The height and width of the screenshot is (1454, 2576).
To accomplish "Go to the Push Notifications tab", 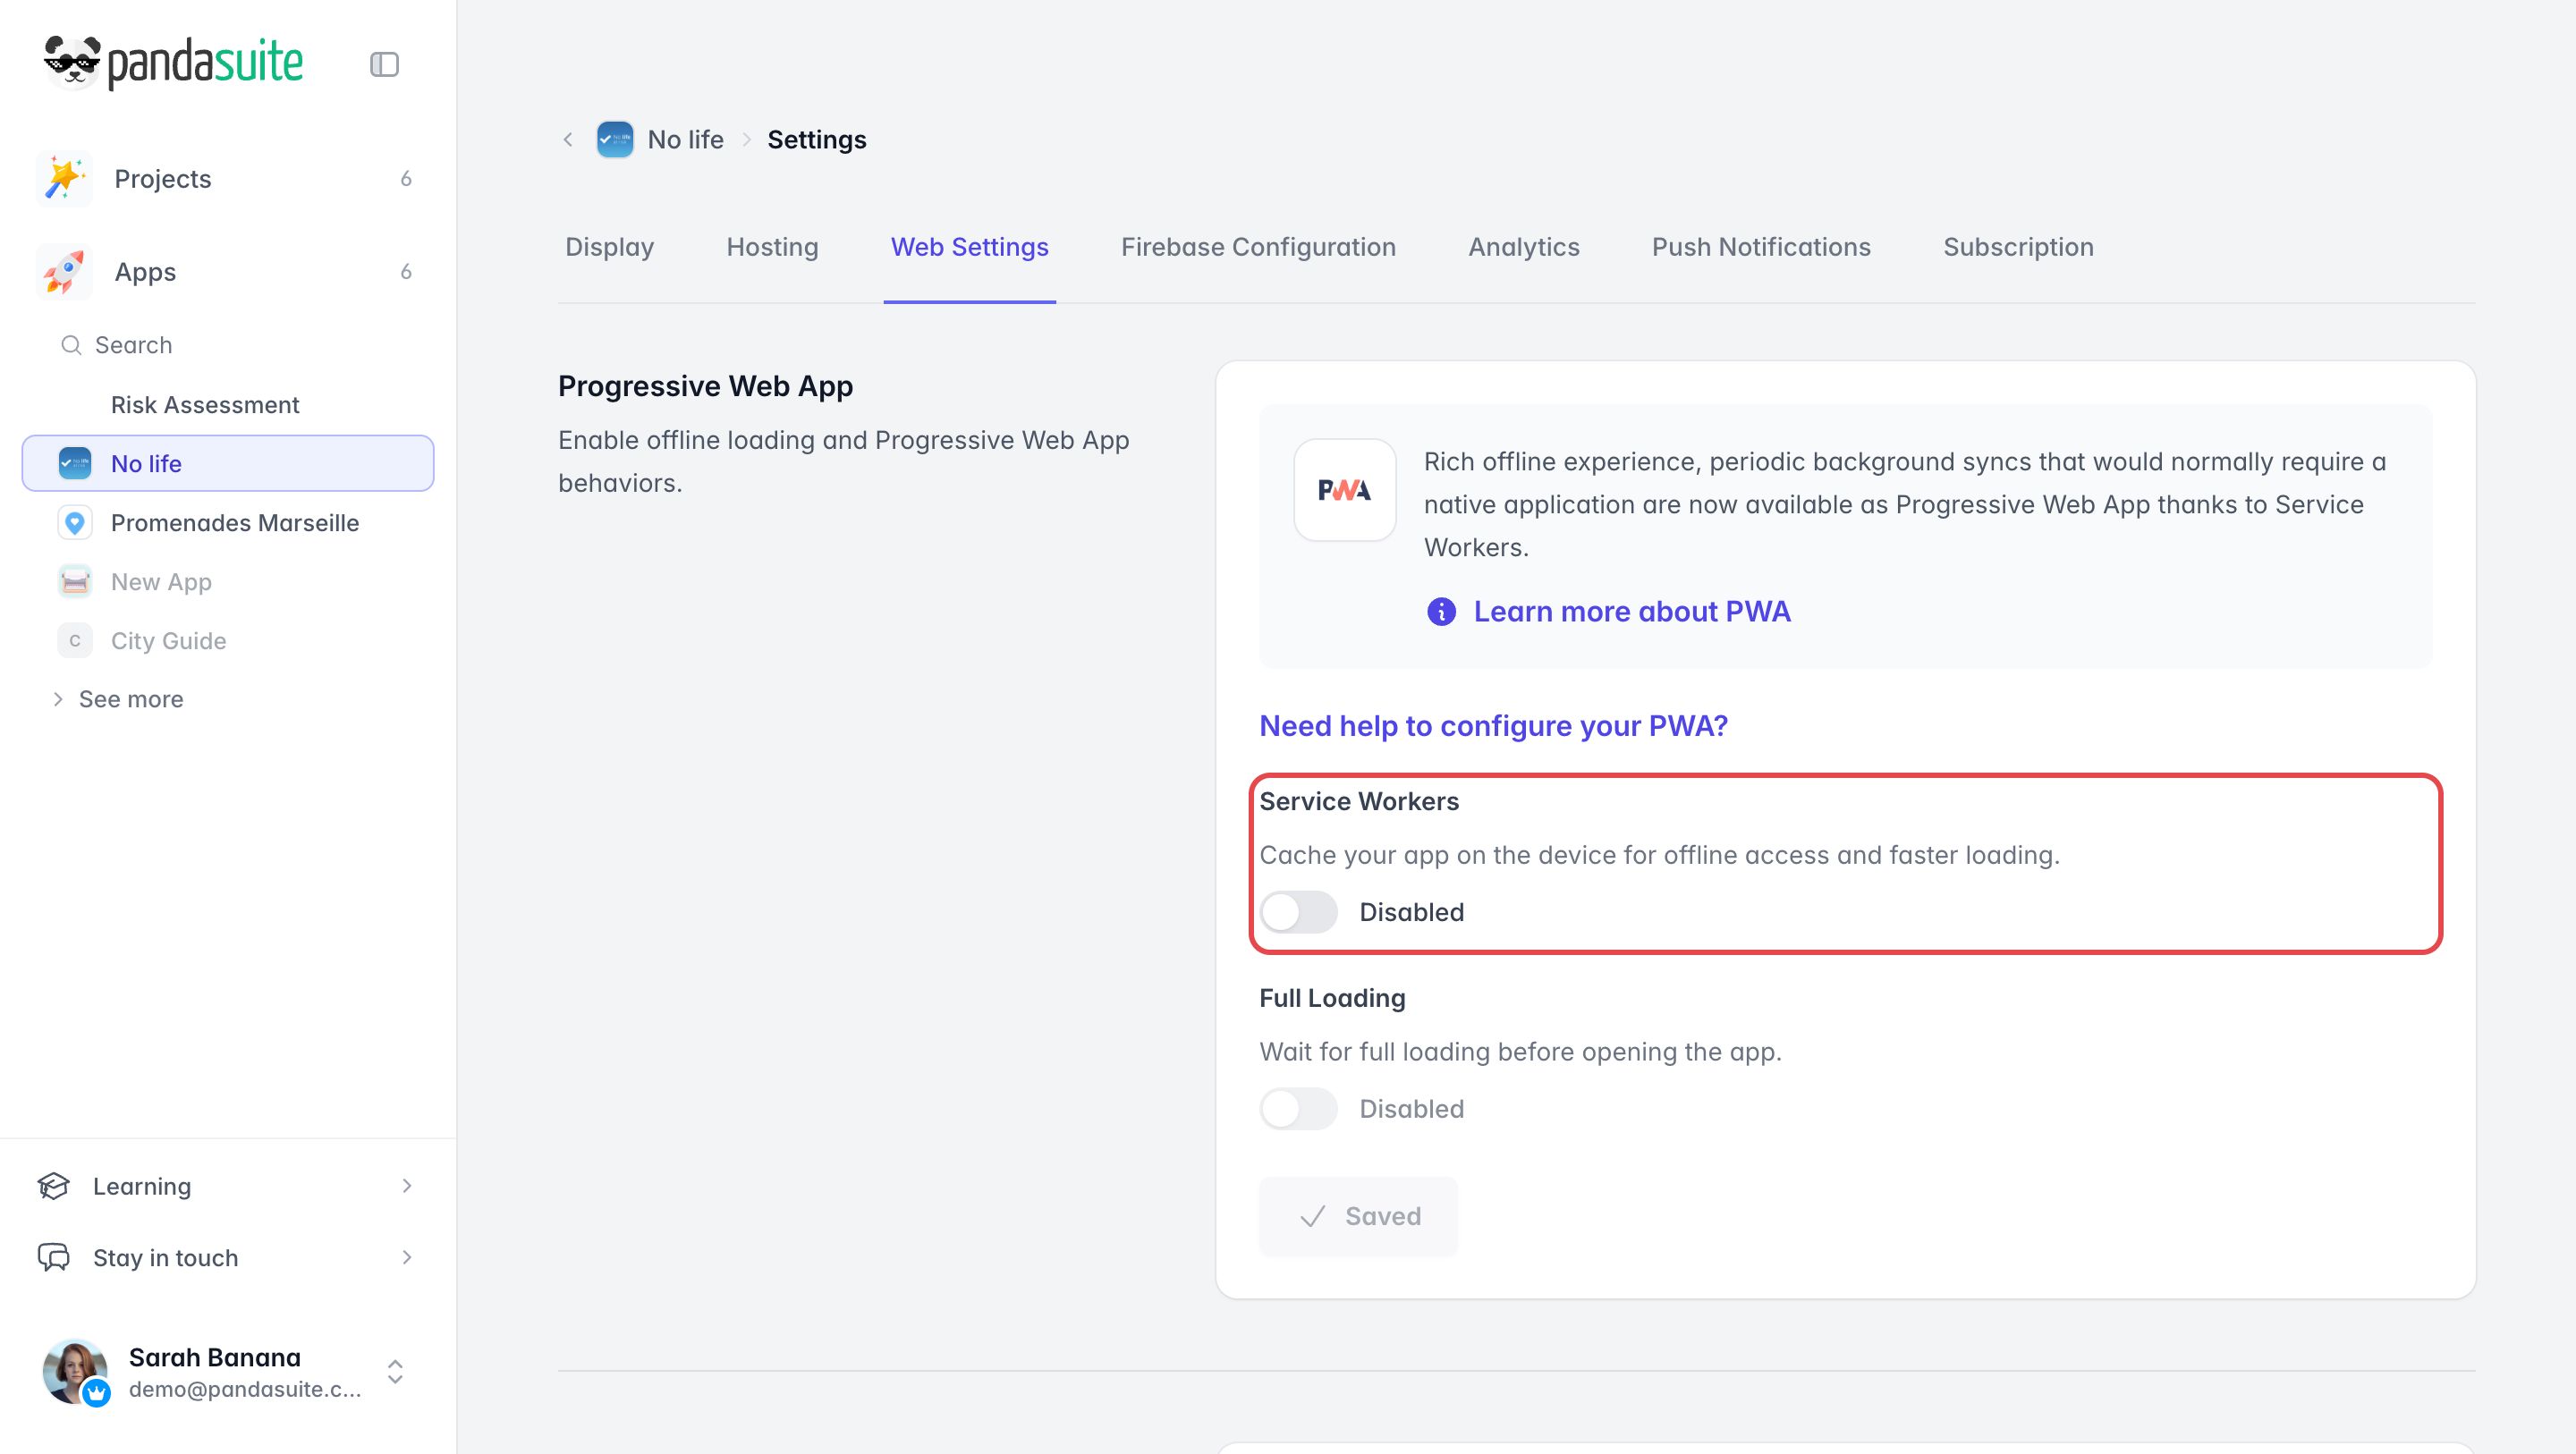I will (1761, 247).
